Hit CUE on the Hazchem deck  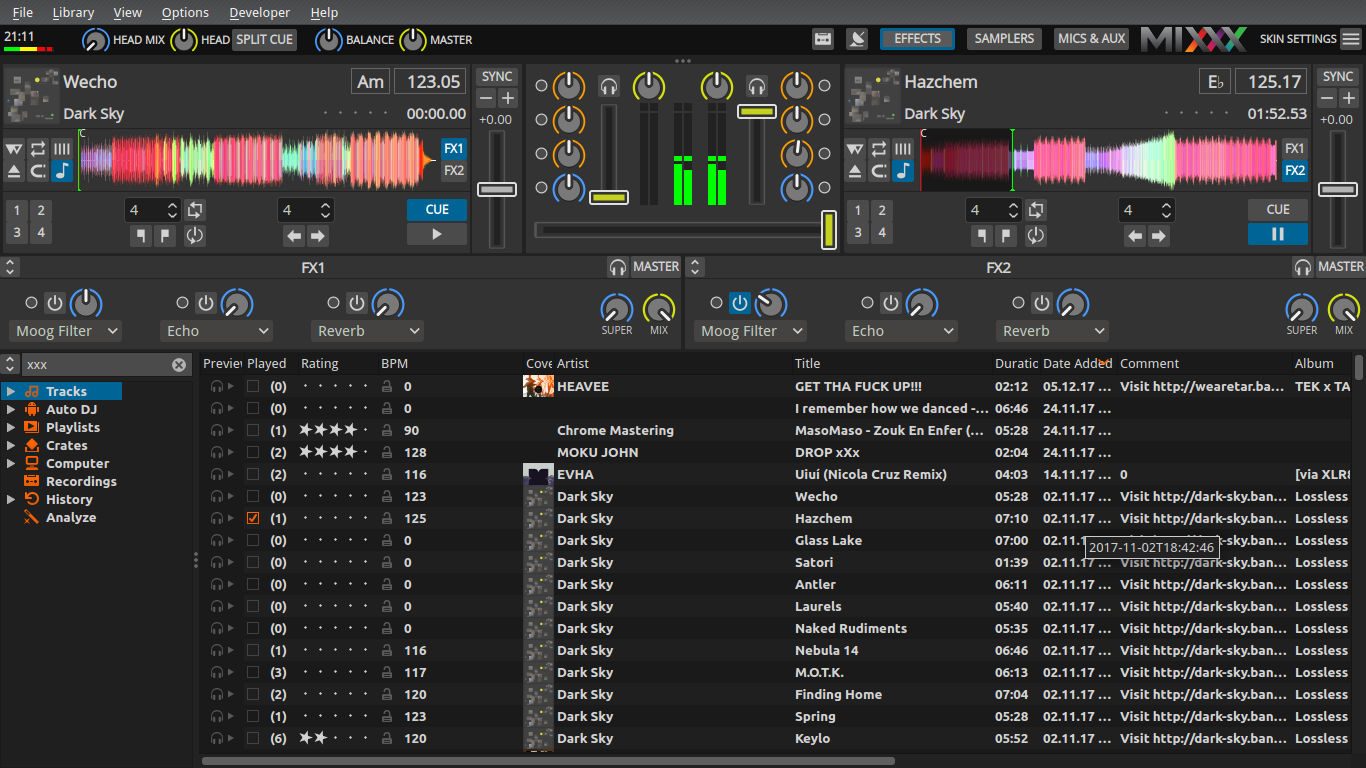(1278, 210)
